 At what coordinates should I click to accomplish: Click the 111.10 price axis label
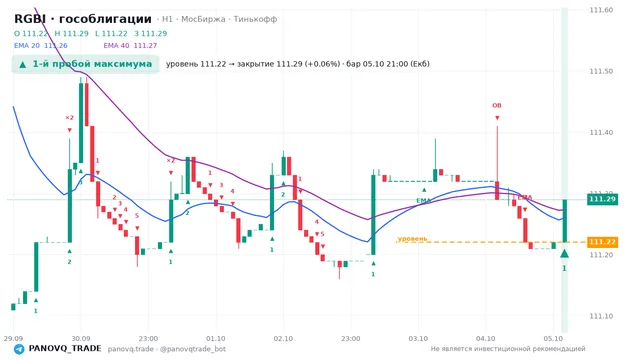[x=601, y=316]
